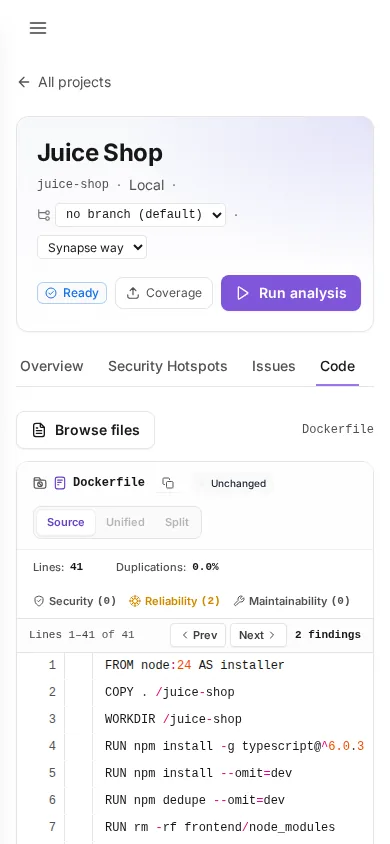Open the Browse files button
390x844 pixels.
[86, 430]
